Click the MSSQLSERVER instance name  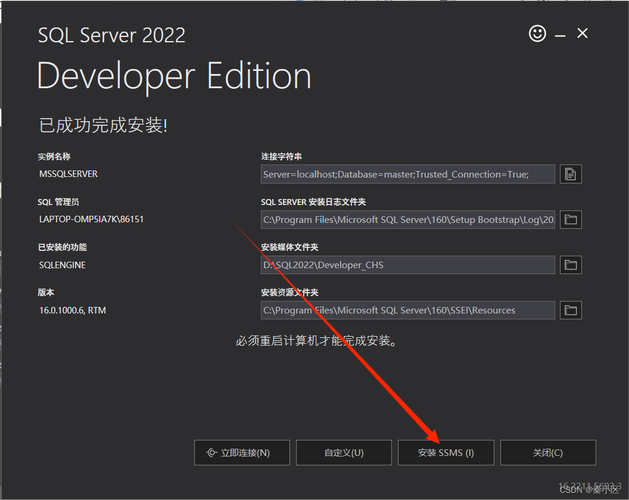click(68, 173)
